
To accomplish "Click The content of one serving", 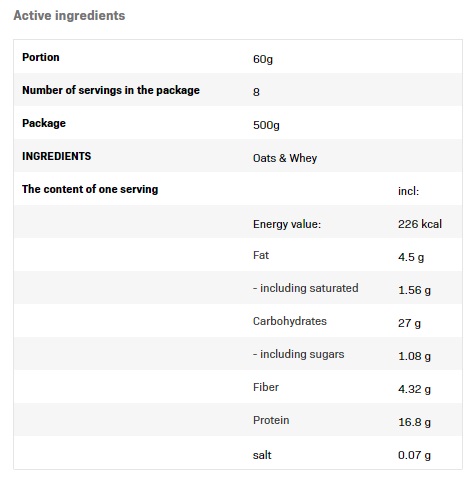I will click(90, 189).
